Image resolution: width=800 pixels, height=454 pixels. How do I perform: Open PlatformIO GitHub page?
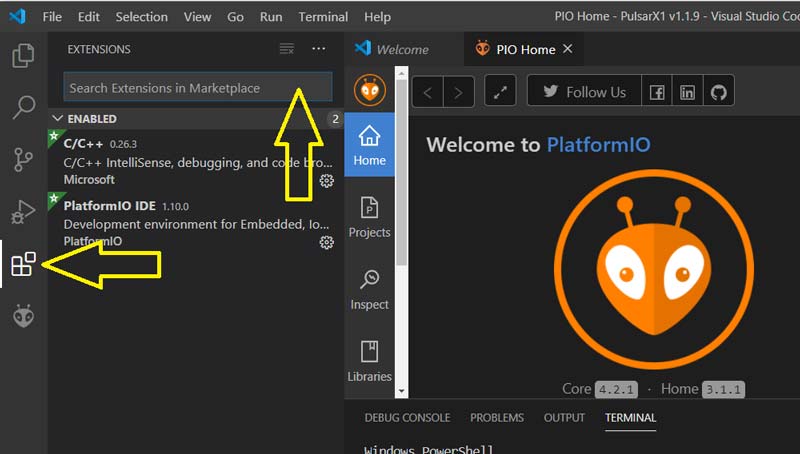[x=718, y=92]
